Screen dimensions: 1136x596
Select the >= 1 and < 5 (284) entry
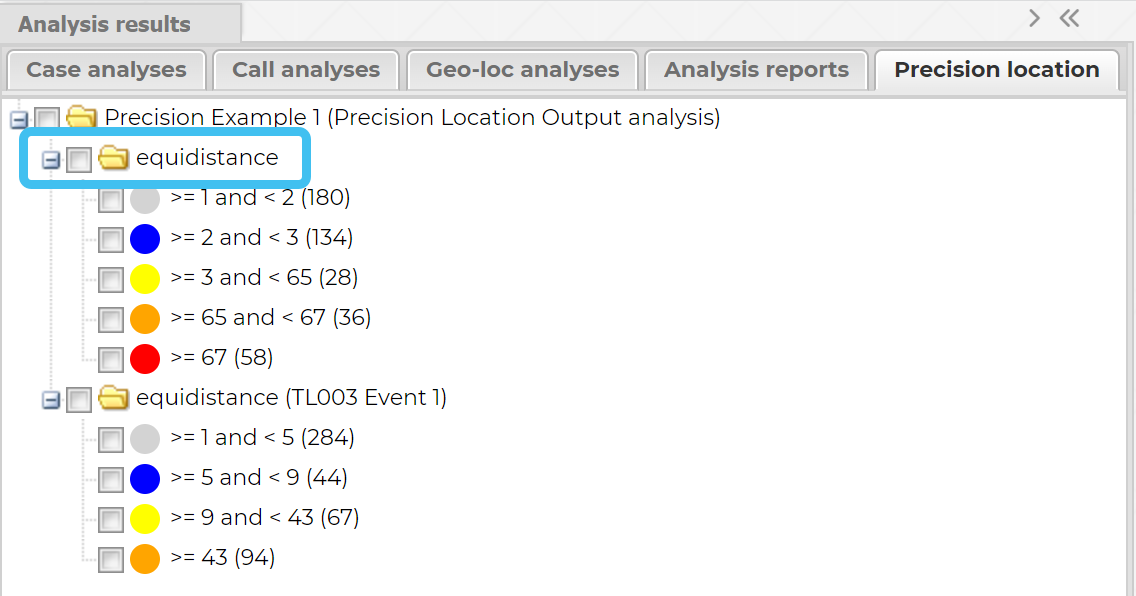(262, 437)
